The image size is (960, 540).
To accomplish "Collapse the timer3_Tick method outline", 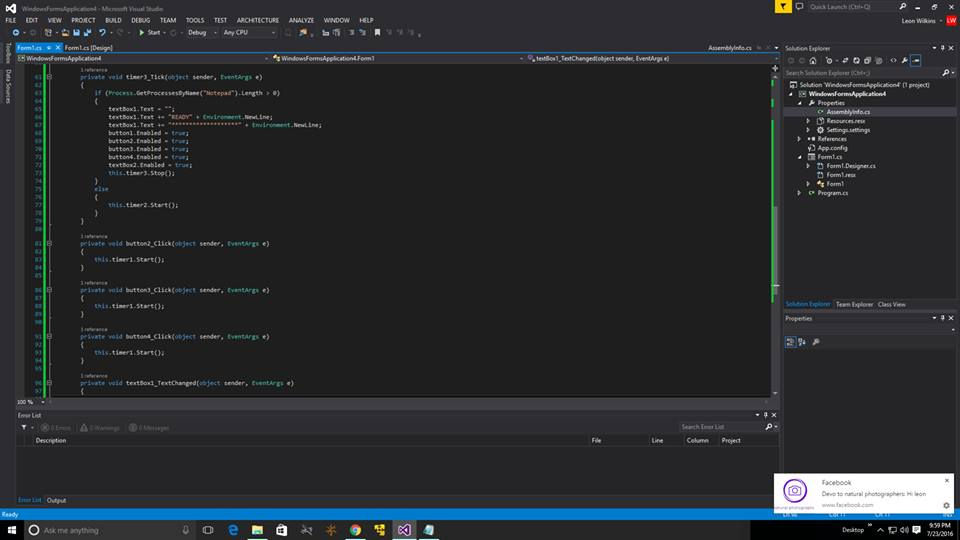I will [x=50, y=77].
